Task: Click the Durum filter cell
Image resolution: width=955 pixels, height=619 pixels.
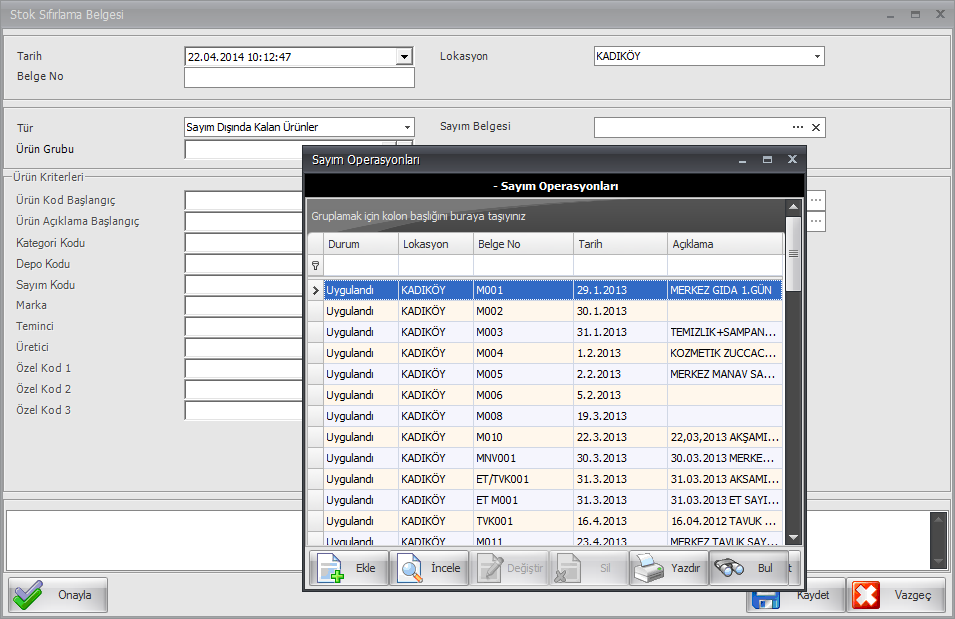Action: (x=361, y=266)
